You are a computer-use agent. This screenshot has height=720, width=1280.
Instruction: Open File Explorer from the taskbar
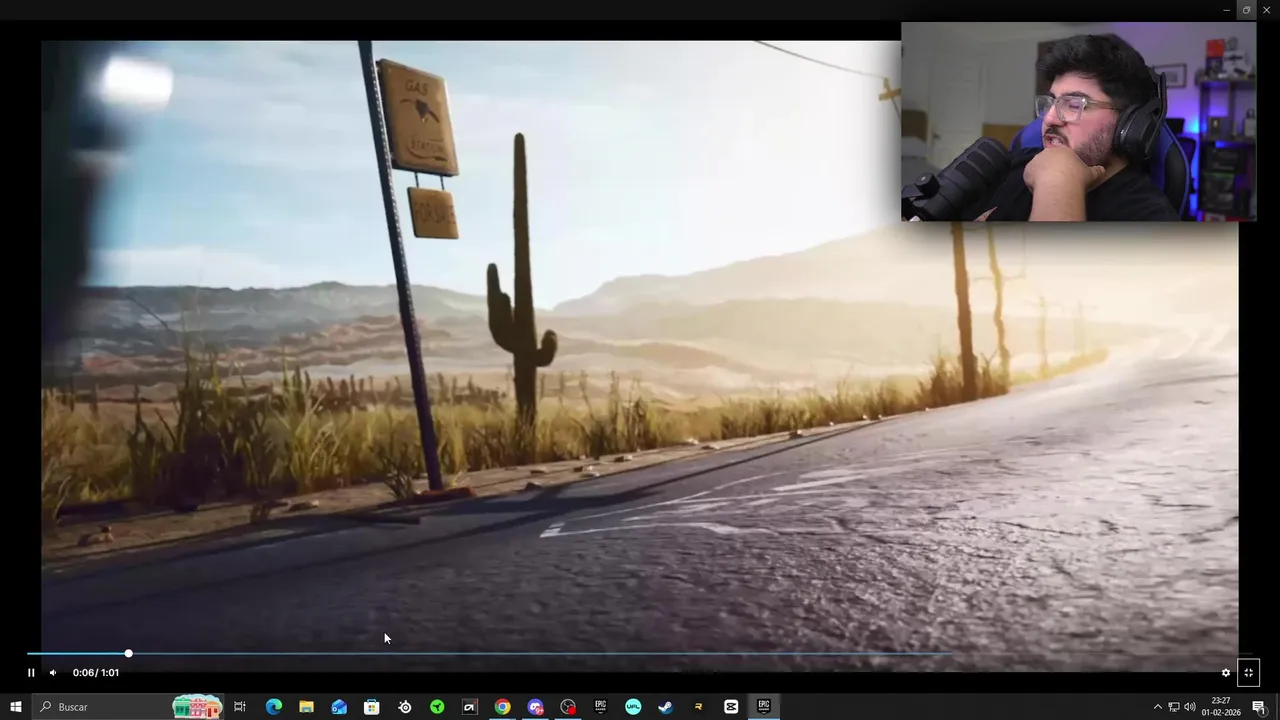306,707
